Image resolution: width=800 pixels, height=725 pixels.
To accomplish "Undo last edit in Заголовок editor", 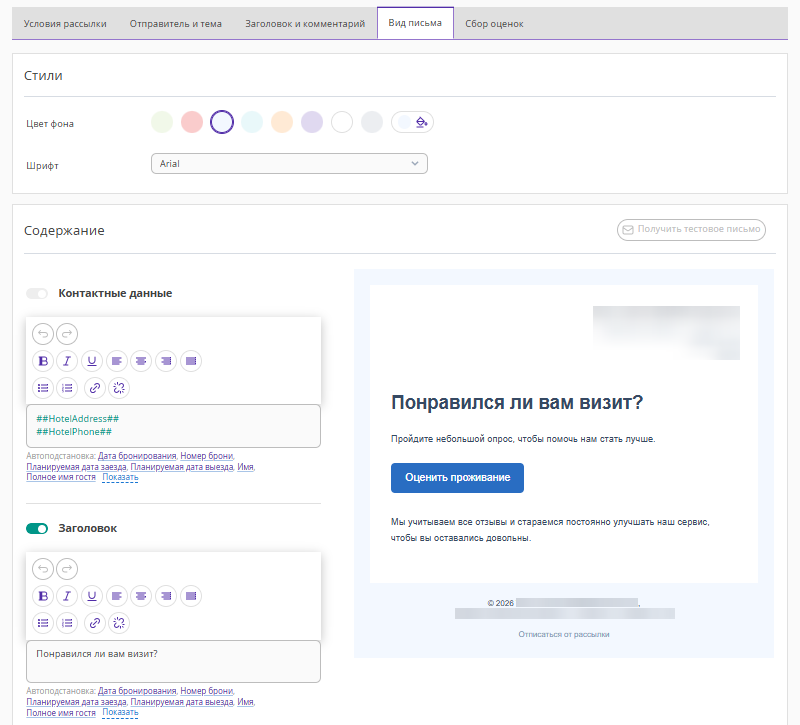I will point(43,569).
